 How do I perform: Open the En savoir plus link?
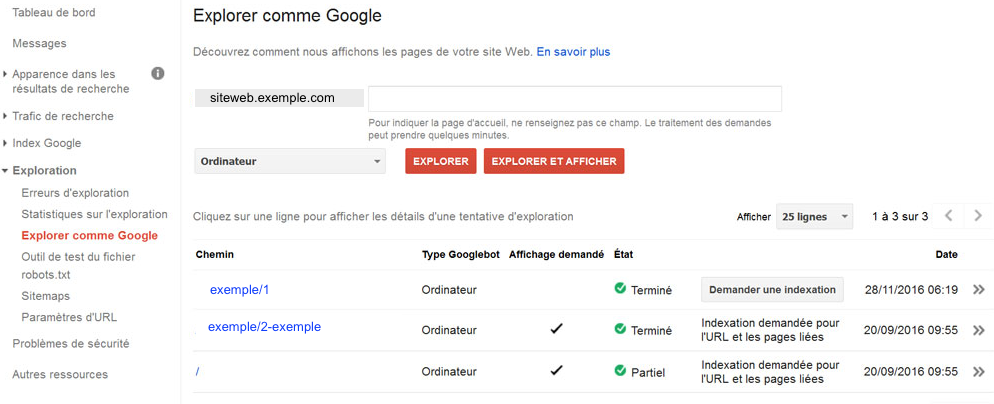point(573,51)
